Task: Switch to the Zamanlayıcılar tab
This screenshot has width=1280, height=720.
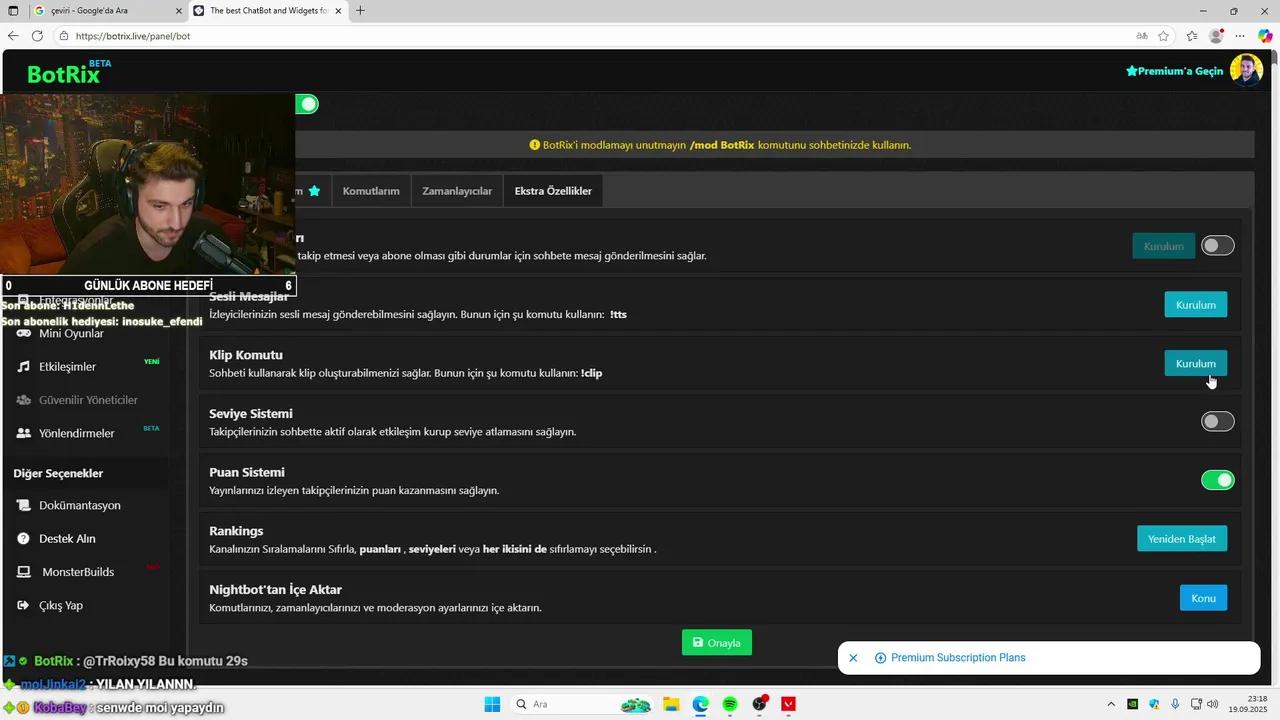Action: [x=457, y=191]
